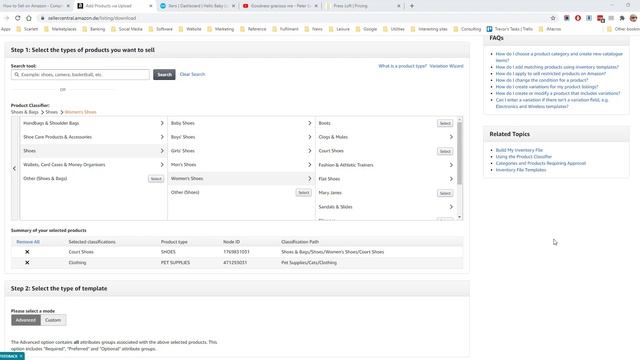Screen dimensions: 640x360
Task: Open the Build My Inventory File link
Action: (519, 150)
